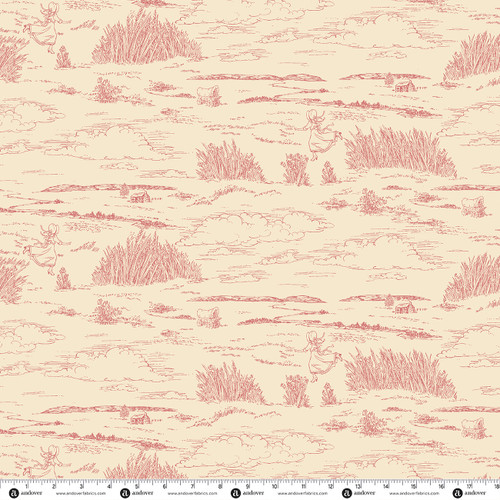The height and width of the screenshot is (500, 500).
Task: Click the ruler number 14
Action: [x=386, y=487]
